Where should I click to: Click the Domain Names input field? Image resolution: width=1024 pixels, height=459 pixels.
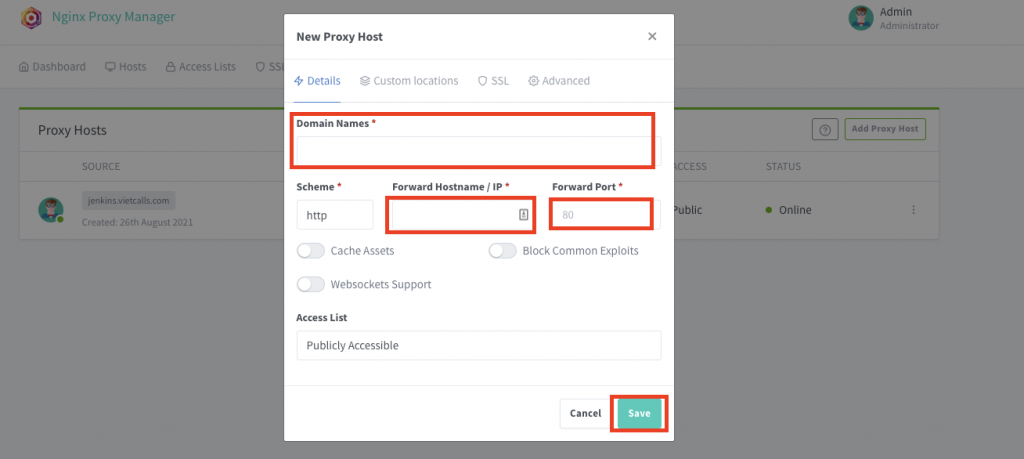coord(476,150)
